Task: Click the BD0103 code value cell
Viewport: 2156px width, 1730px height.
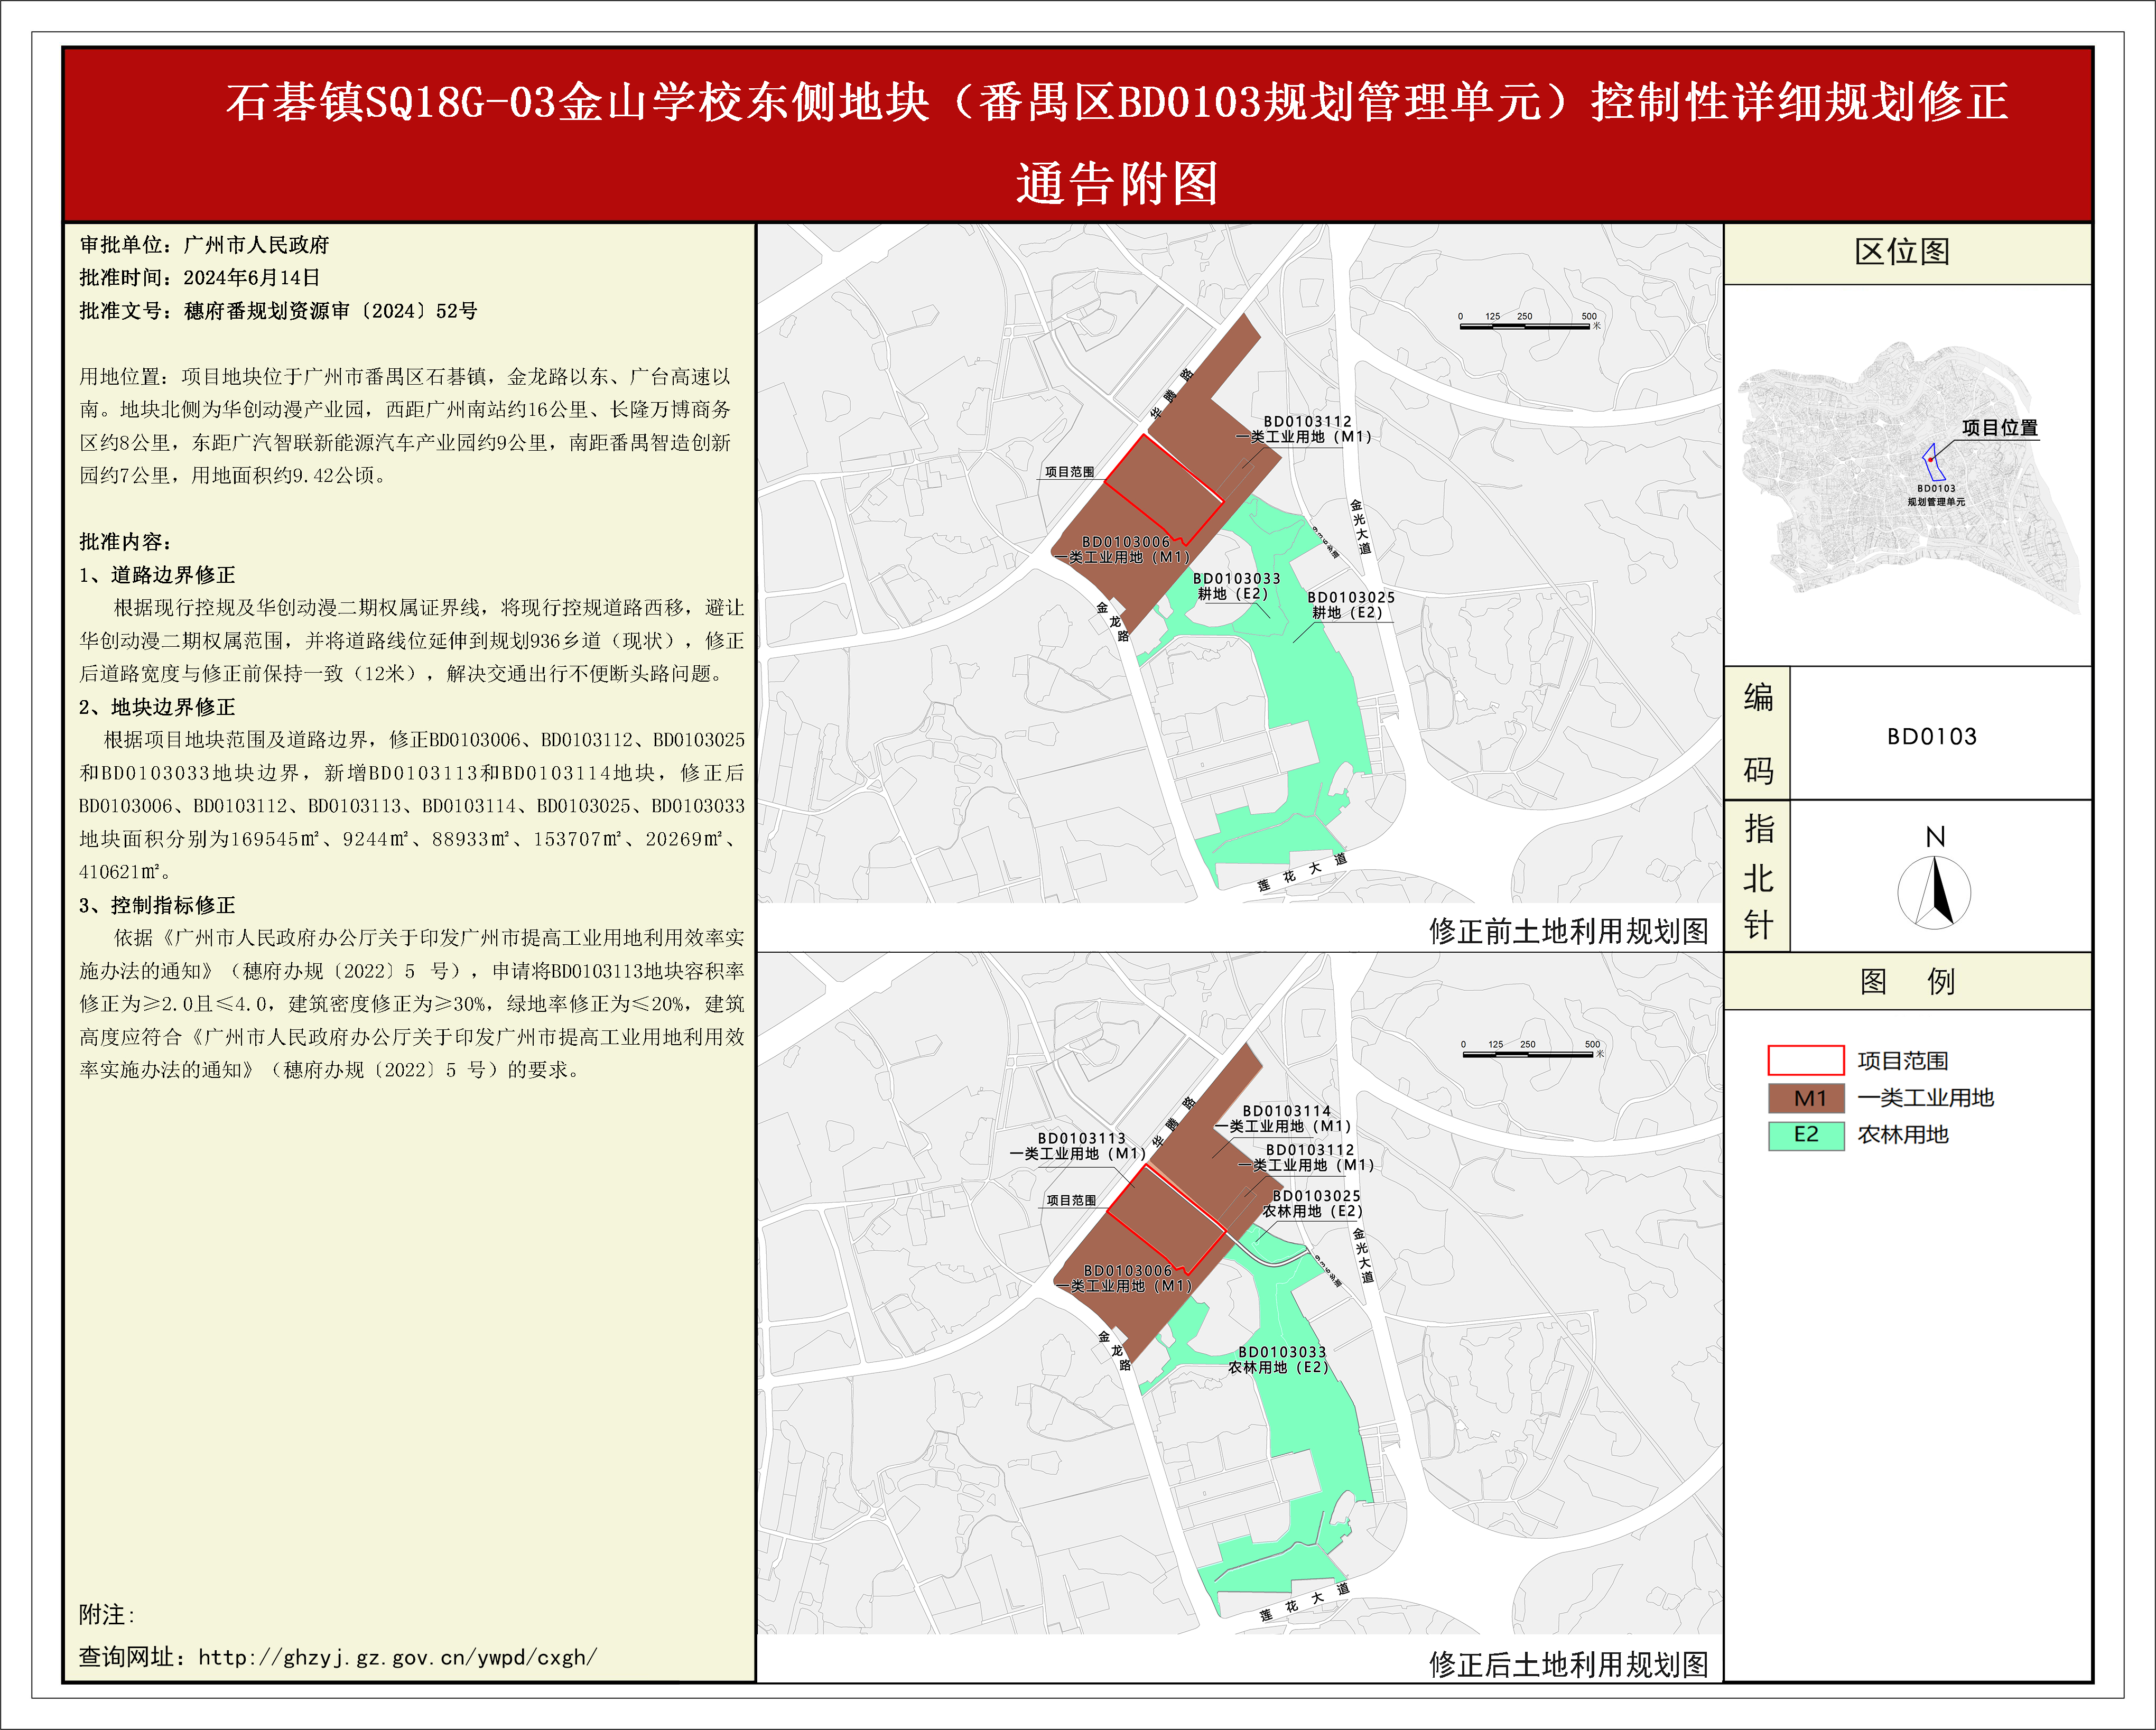Action: [1931, 737]
